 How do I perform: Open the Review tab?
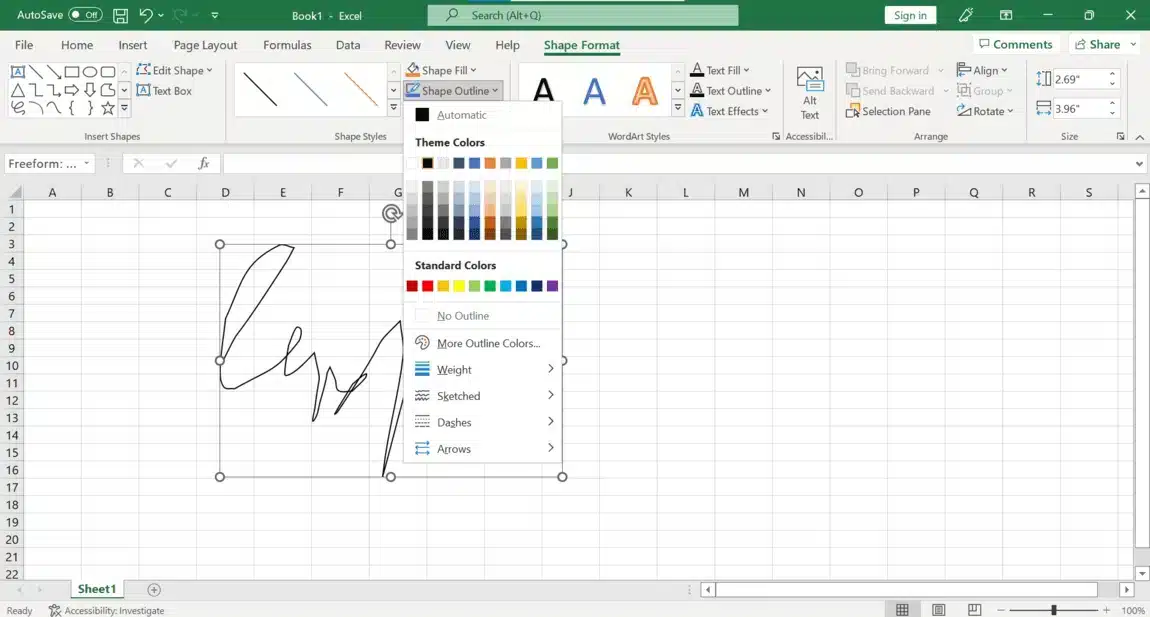[402, 44]
